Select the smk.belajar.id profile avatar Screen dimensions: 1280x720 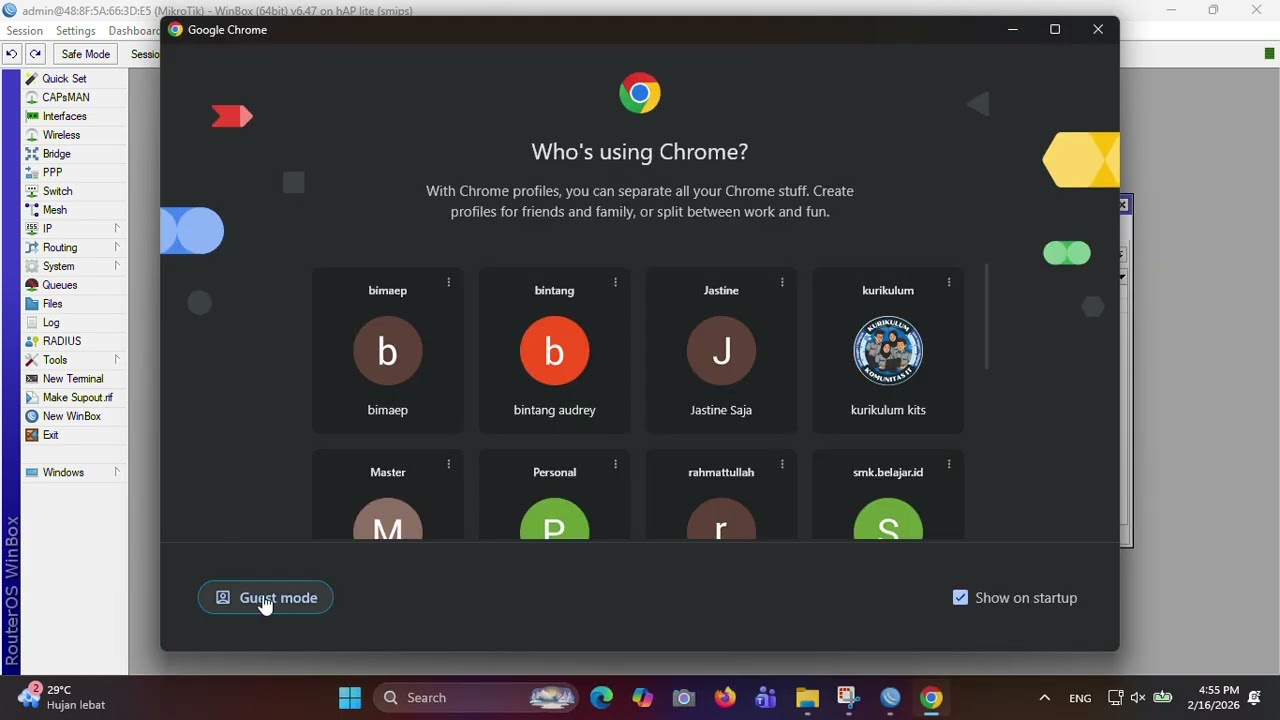[888, 520]
